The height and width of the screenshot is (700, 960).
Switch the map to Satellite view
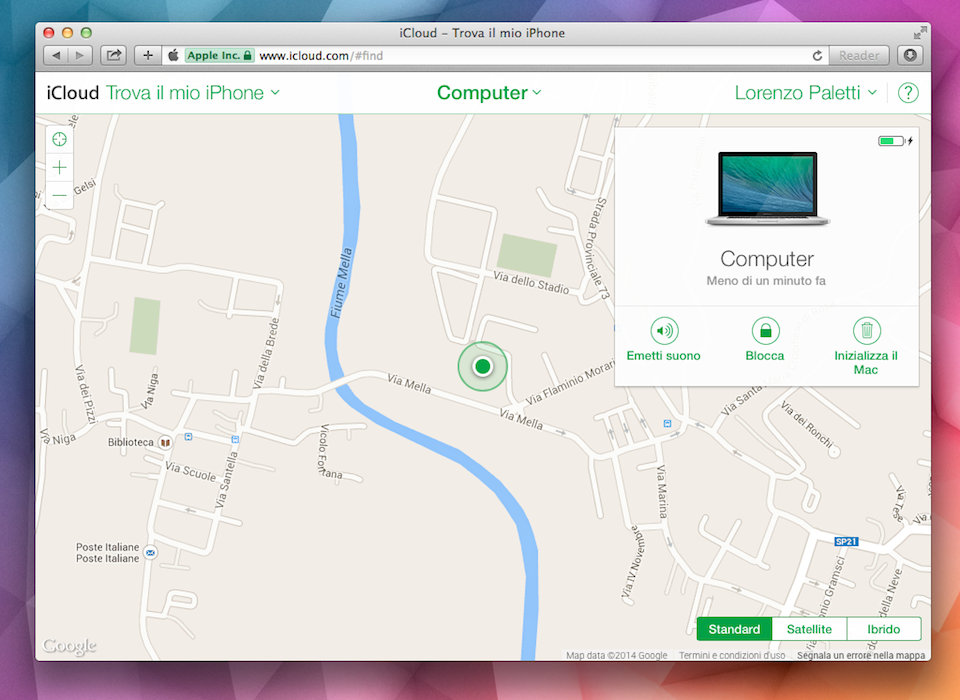809,629
